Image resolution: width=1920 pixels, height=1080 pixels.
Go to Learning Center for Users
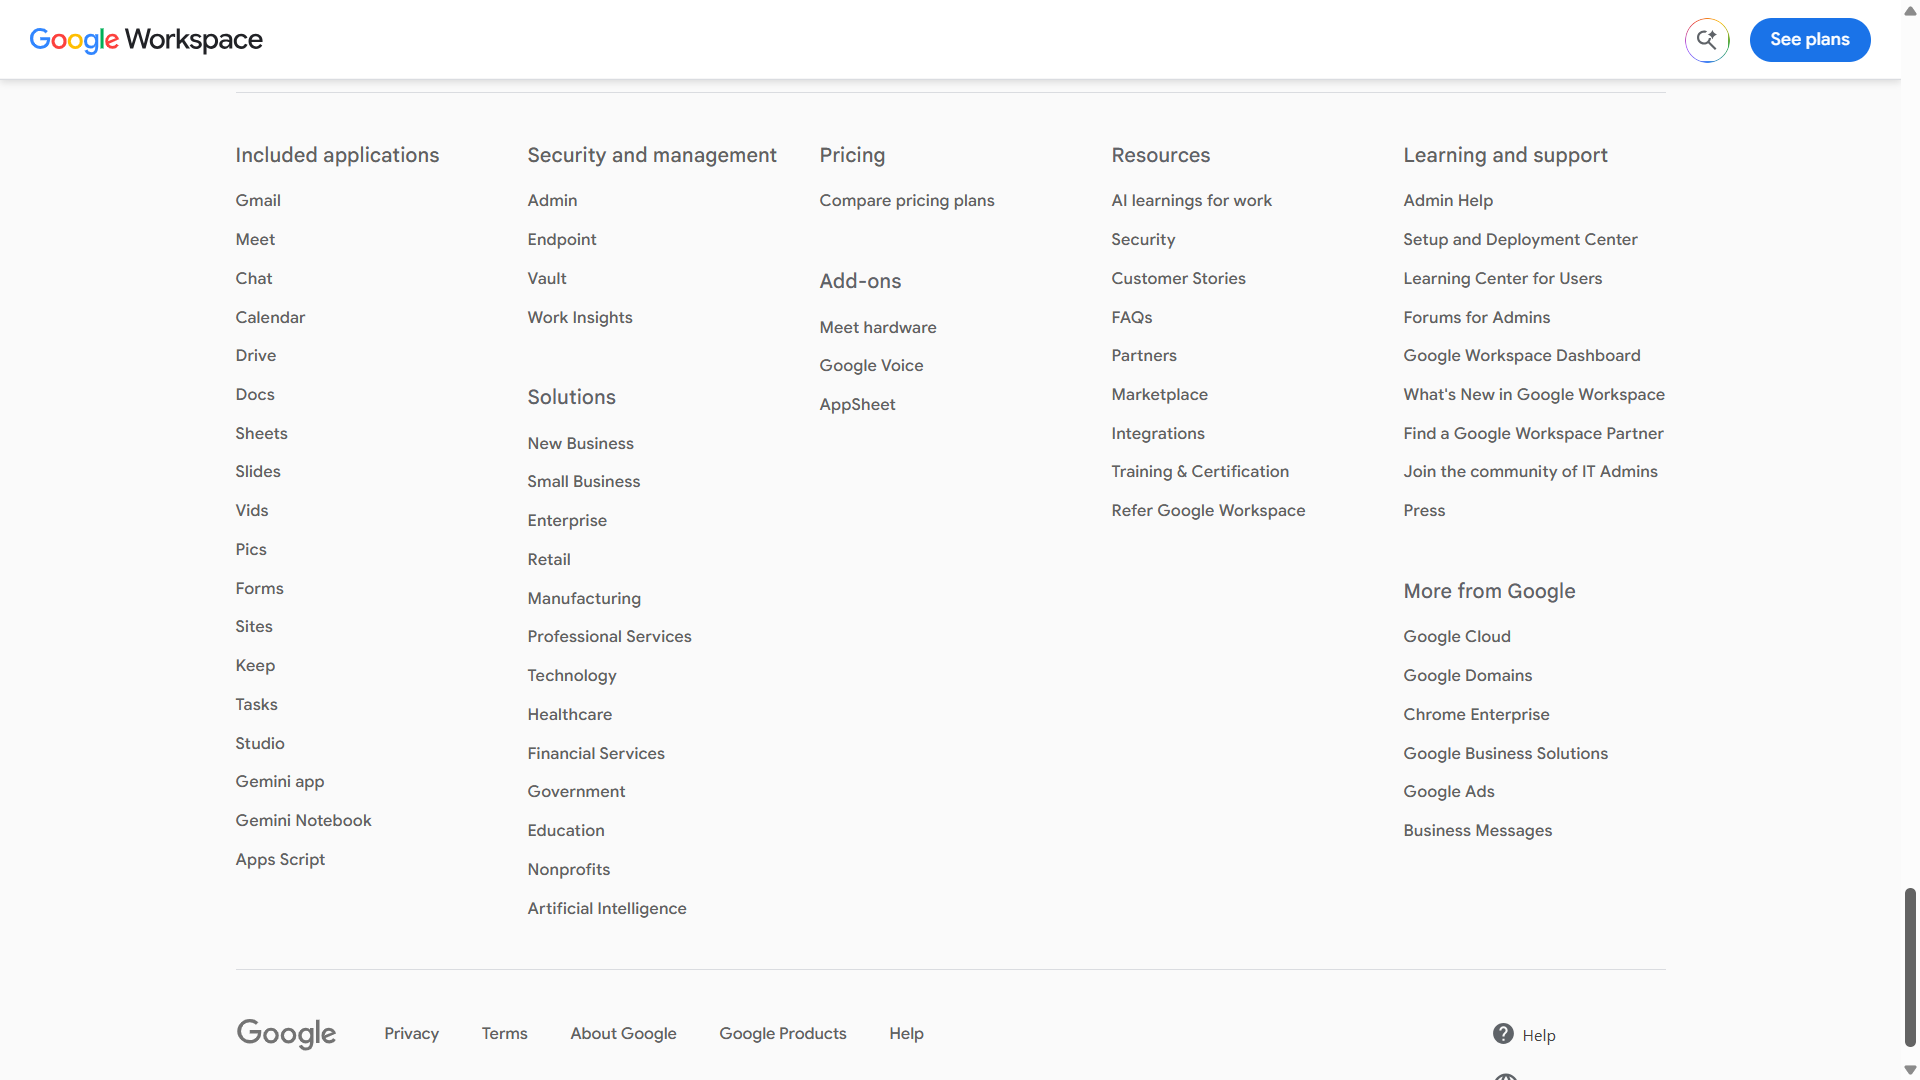pyautogui.click(x=1503, y=279)
